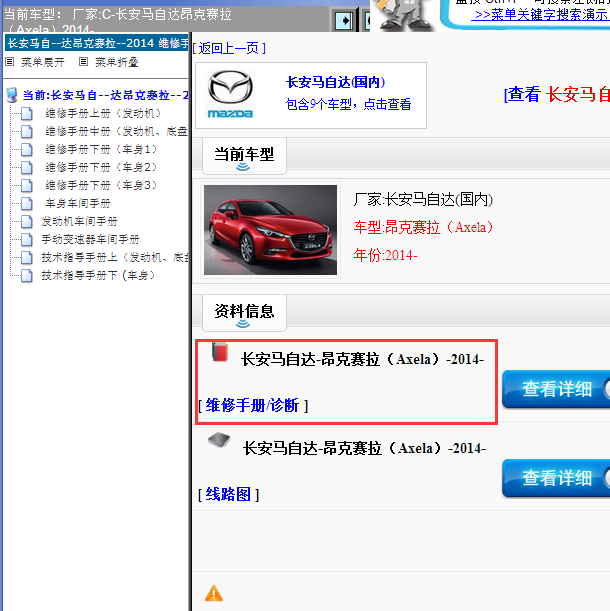Click the computer icon beside 当前:长安马自达
The image size is (610, 611).
pos(12,95)
